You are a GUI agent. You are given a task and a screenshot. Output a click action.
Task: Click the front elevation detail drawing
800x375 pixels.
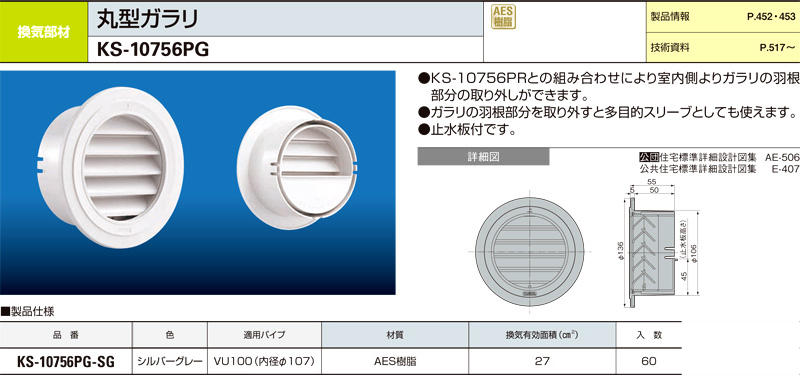pos(530,251)
